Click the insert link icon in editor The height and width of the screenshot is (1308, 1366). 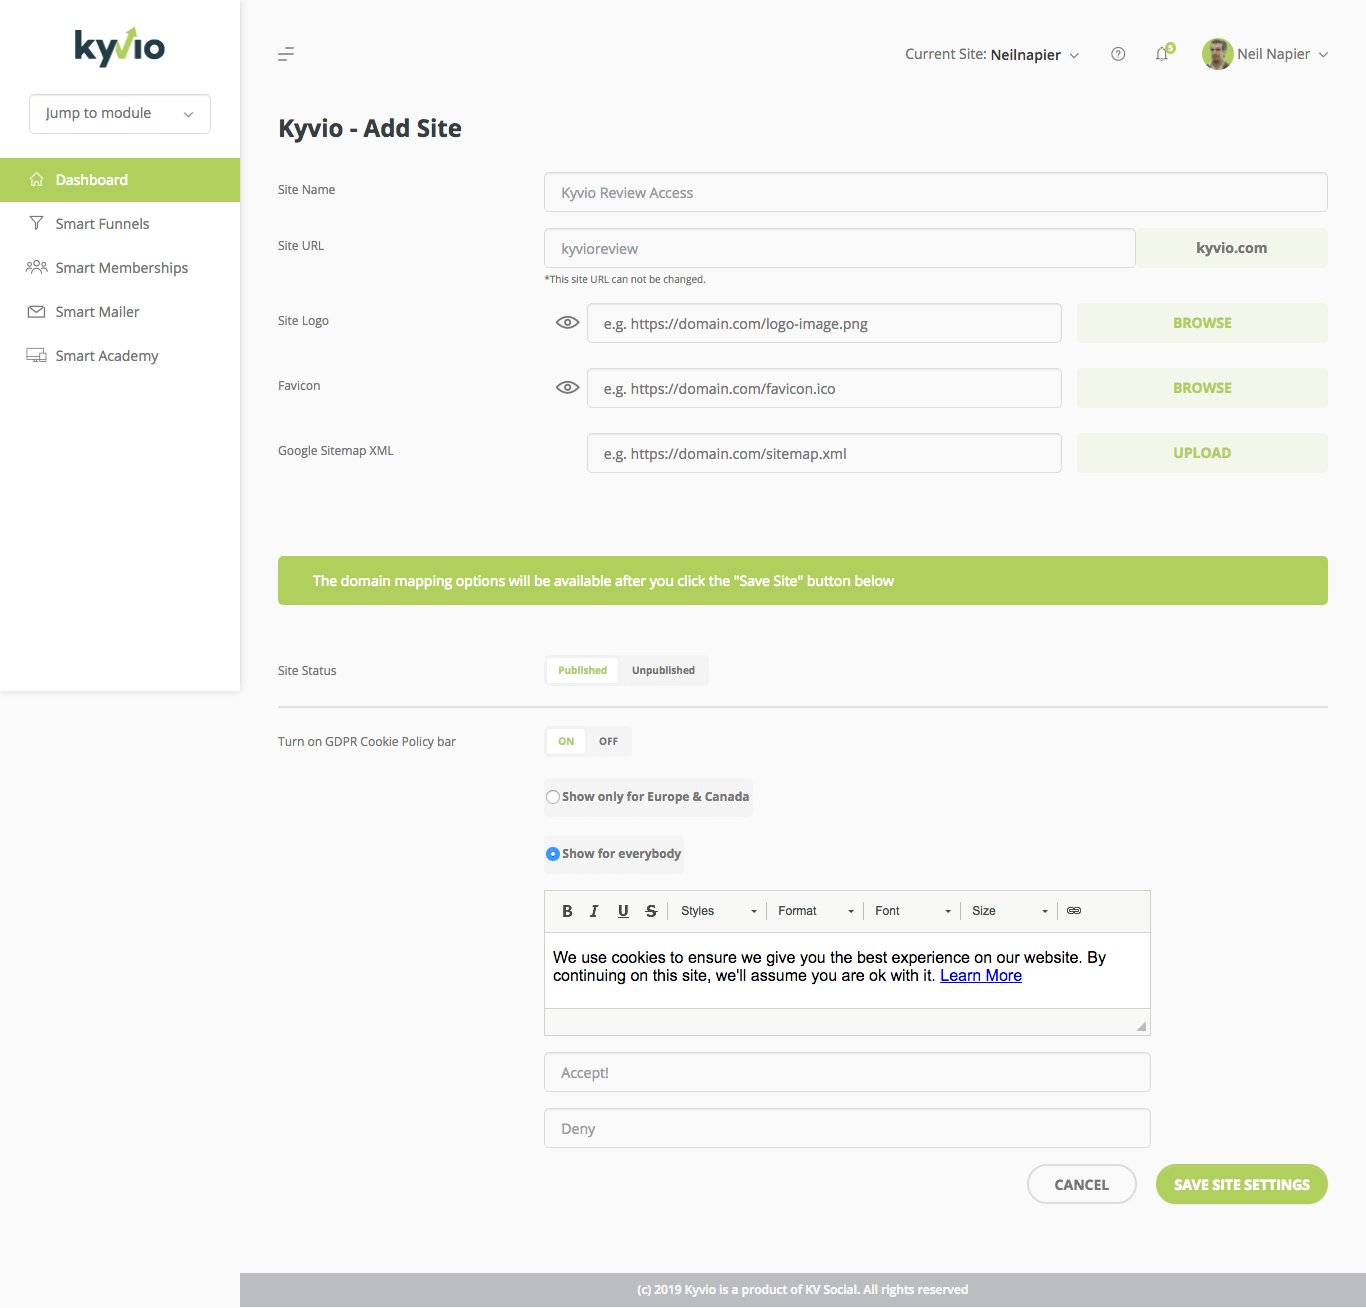pos(1074,911)
